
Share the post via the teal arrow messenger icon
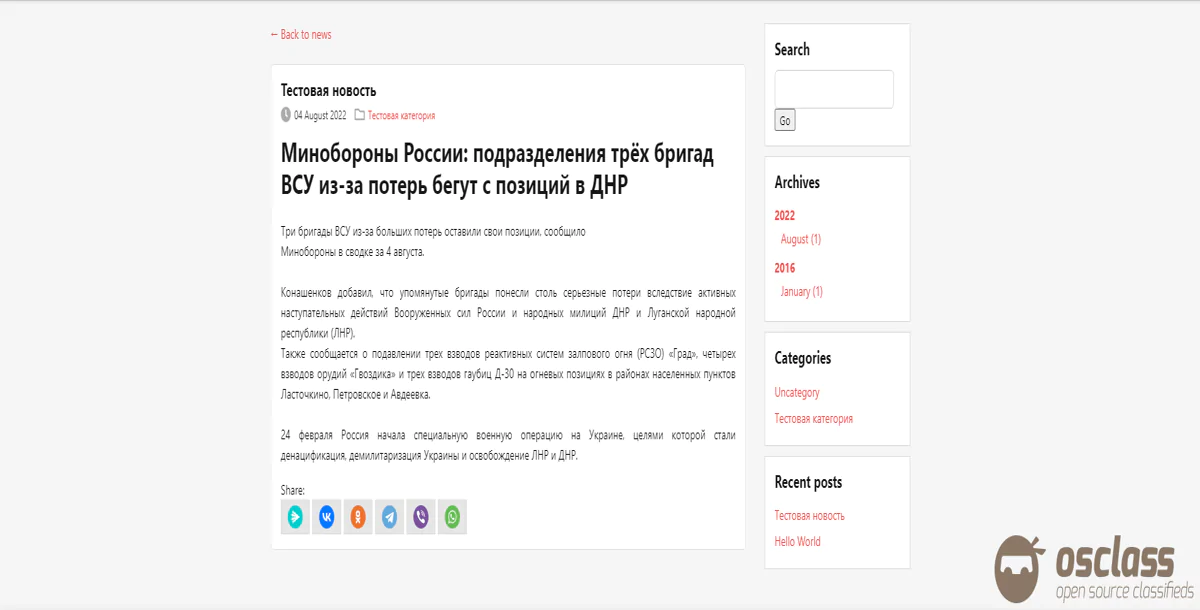tap(295, 517)
